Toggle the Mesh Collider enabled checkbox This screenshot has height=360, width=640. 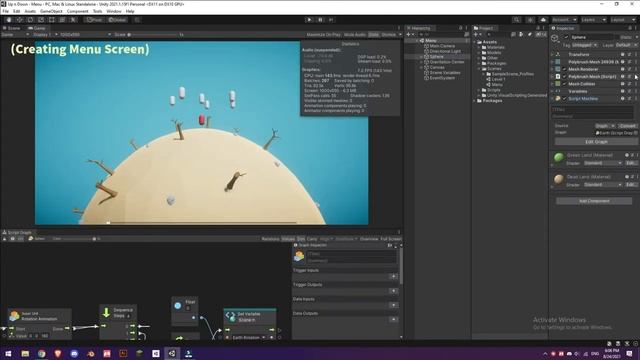[x=565, y=84]
